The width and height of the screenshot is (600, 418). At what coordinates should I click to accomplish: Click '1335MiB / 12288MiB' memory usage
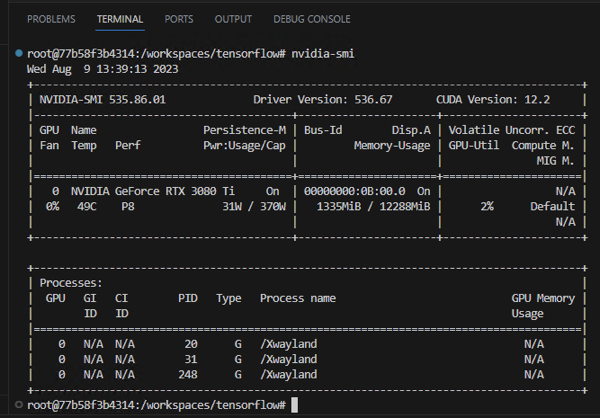point(373,206)
